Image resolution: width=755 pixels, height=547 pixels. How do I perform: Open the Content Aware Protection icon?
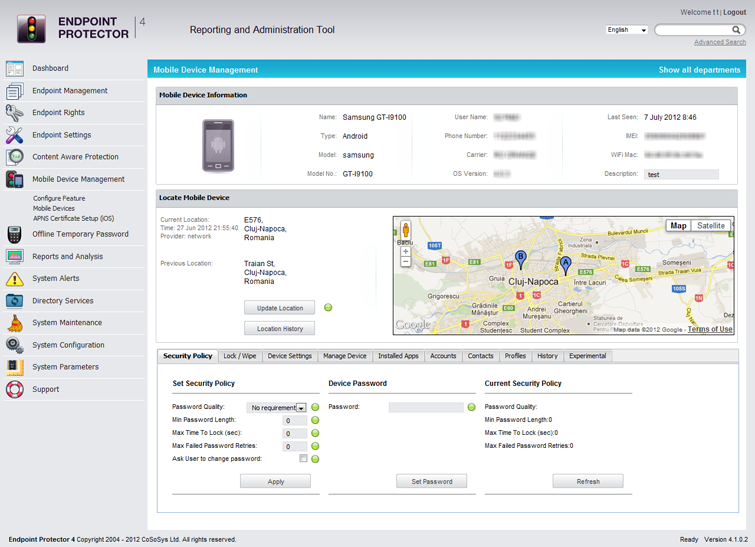[x=14, y=157]
